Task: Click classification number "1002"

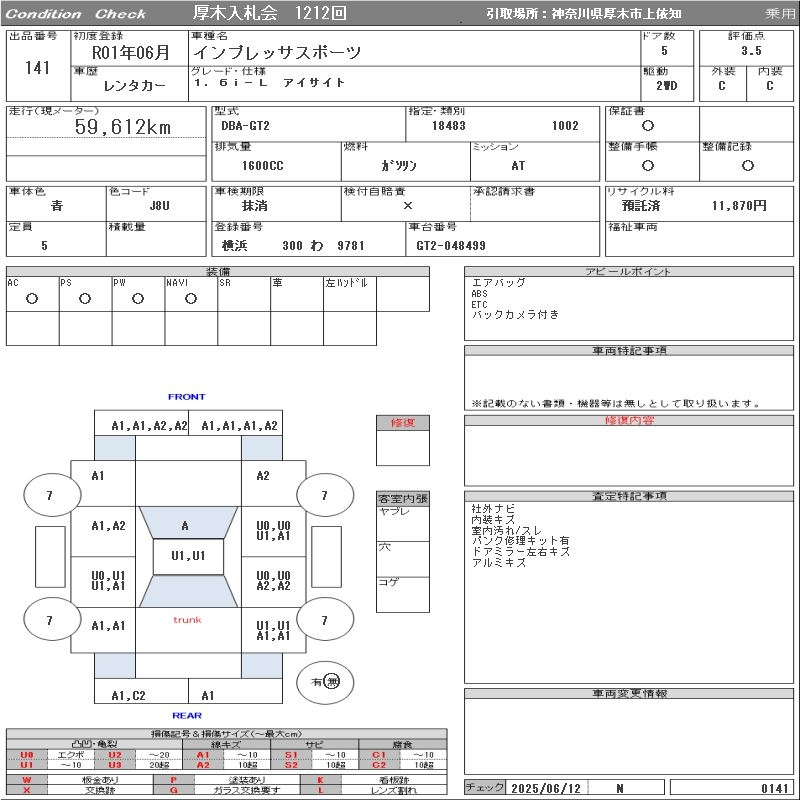Action: click(x=565, y=126)
